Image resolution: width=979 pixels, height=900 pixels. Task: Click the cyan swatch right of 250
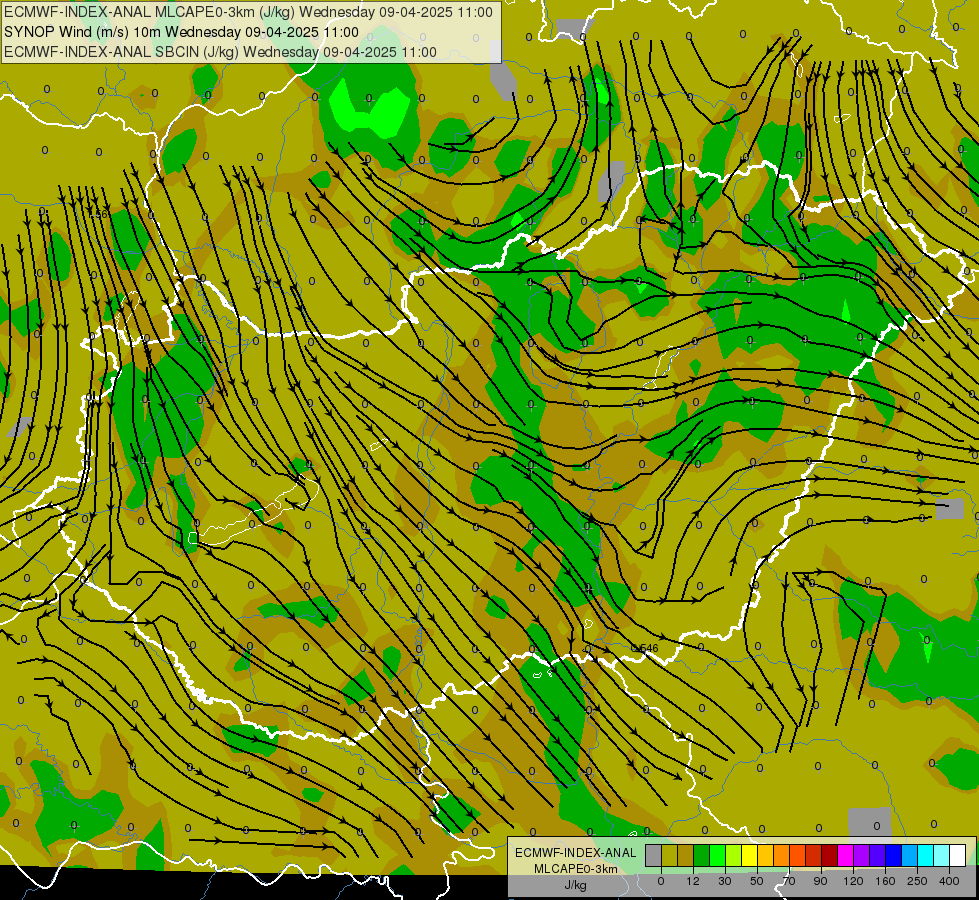[926, 856]
